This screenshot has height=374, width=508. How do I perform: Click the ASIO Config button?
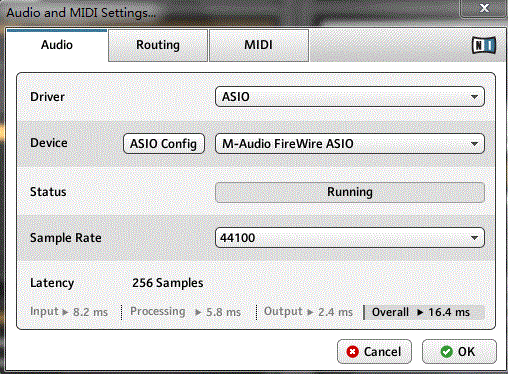click(x=164, y=144)
